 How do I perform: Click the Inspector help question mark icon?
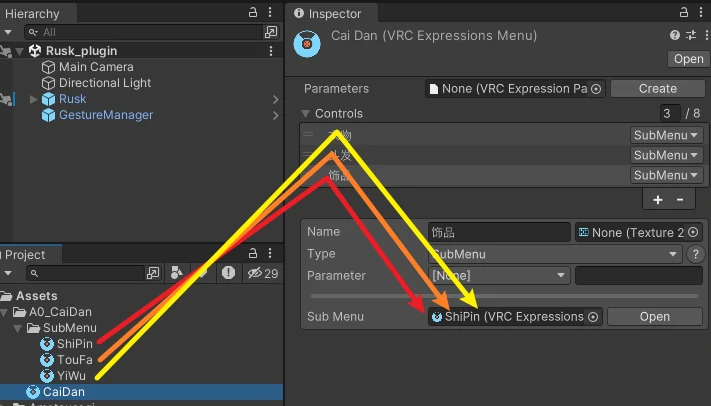tap(675, 35)
